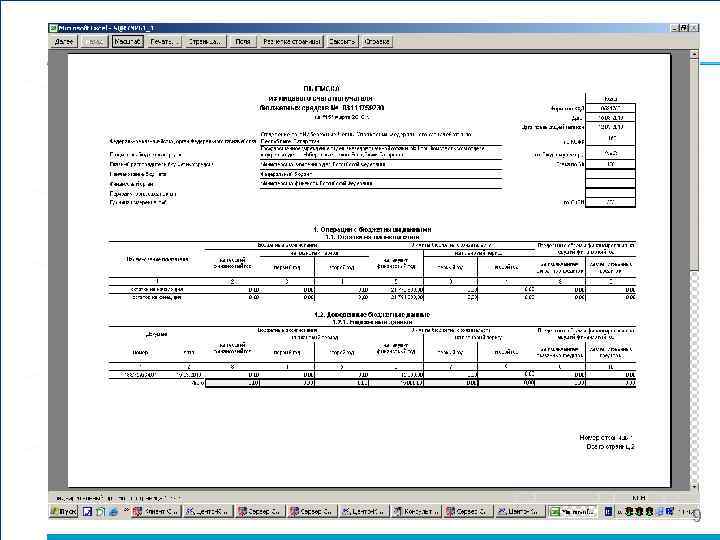This screenshot has width=720, height=540.
Task: Click heading '1. Операции с бюджетными данными'
Action: tap(372, 229)
